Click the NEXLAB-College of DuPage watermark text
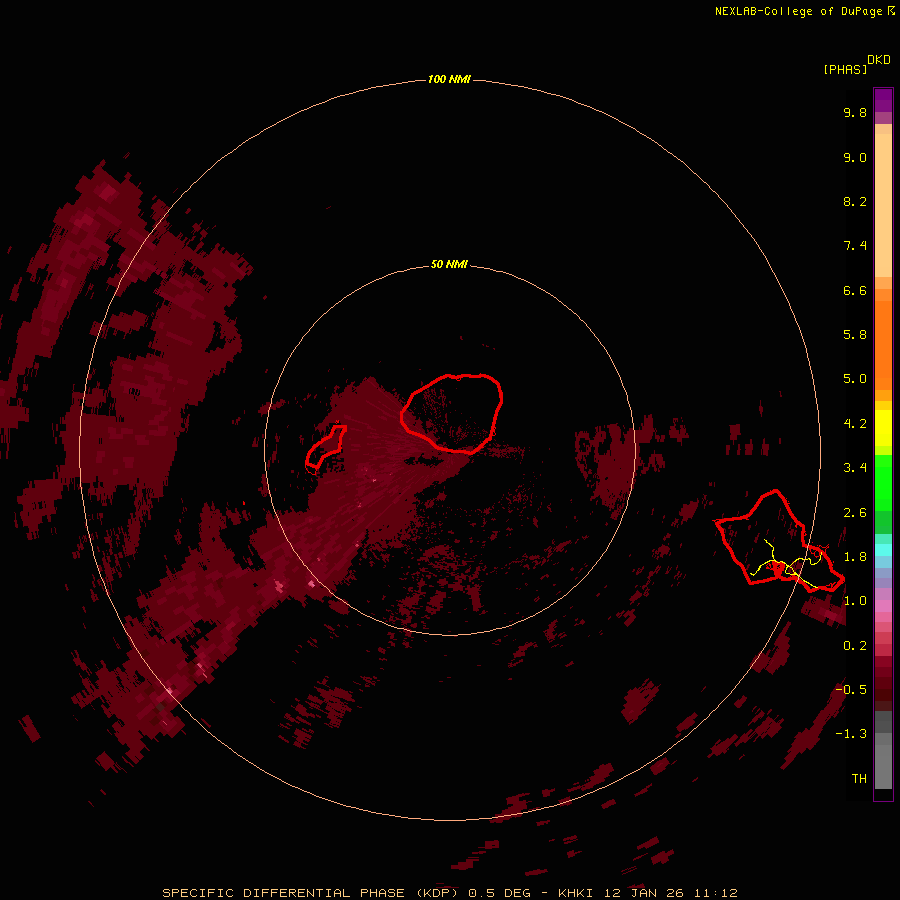This screenshot has width=900, height=900. click(x=804, y=11)
